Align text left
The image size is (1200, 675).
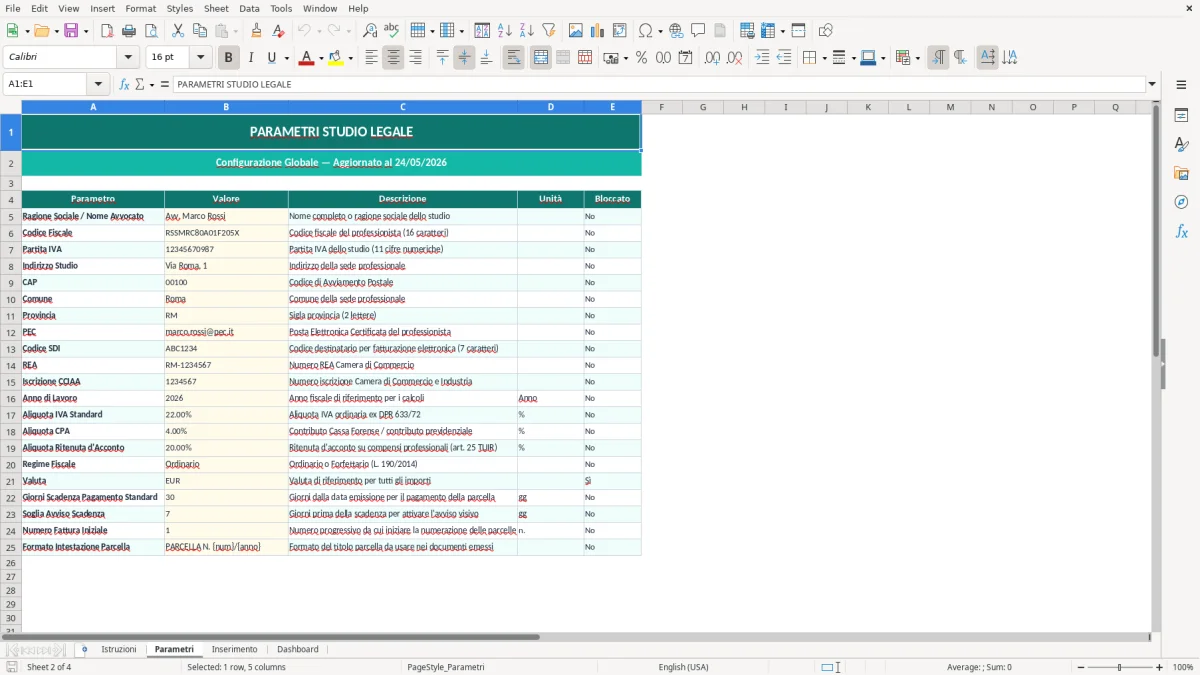(371, 58)
